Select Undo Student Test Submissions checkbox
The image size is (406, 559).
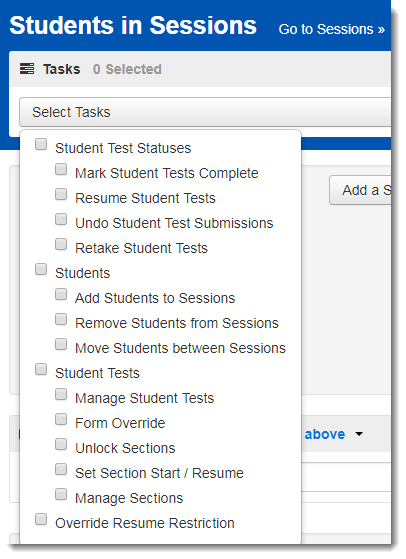pos(61,219)
